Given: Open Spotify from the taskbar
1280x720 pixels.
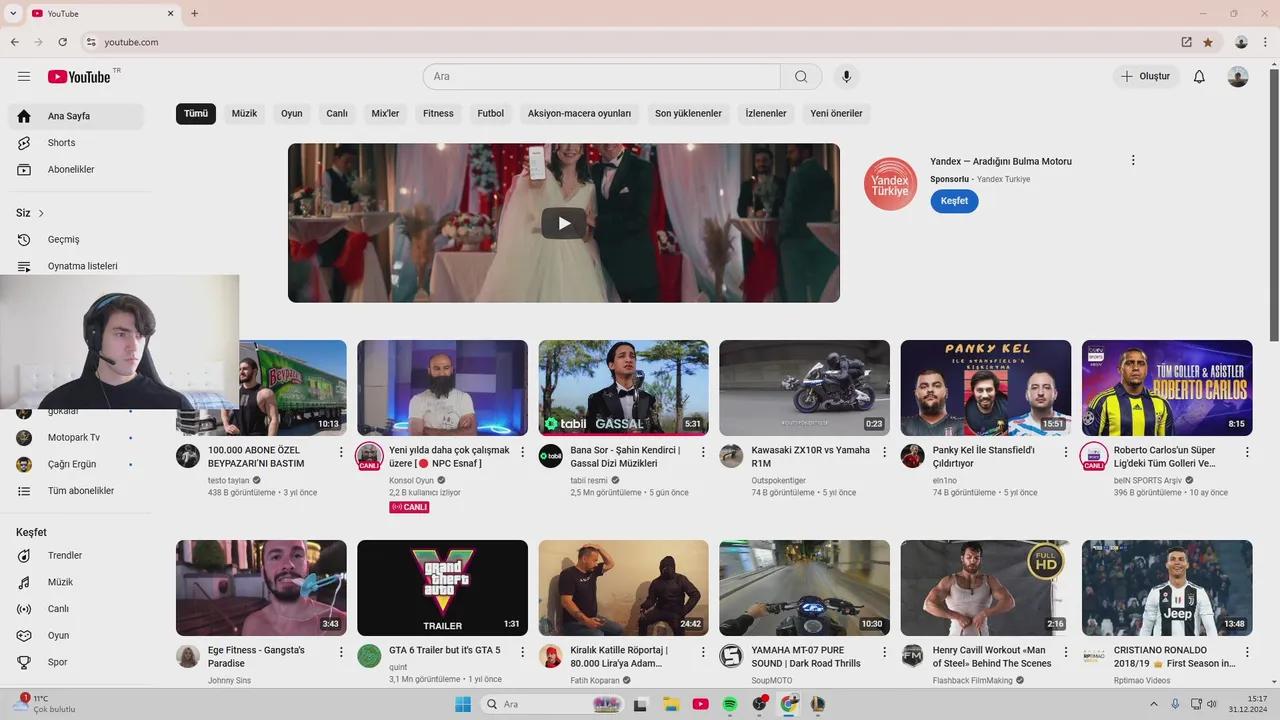Looking at the screenshot, I should 730,704.
